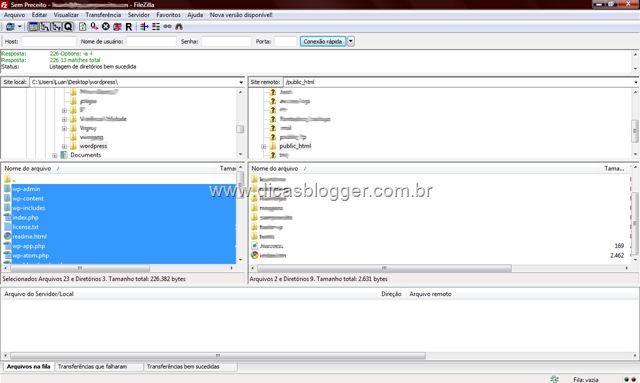640x383 pixels.
Task: Select the readme.html file
Action: pyautogui.click(x=29, y=236)
